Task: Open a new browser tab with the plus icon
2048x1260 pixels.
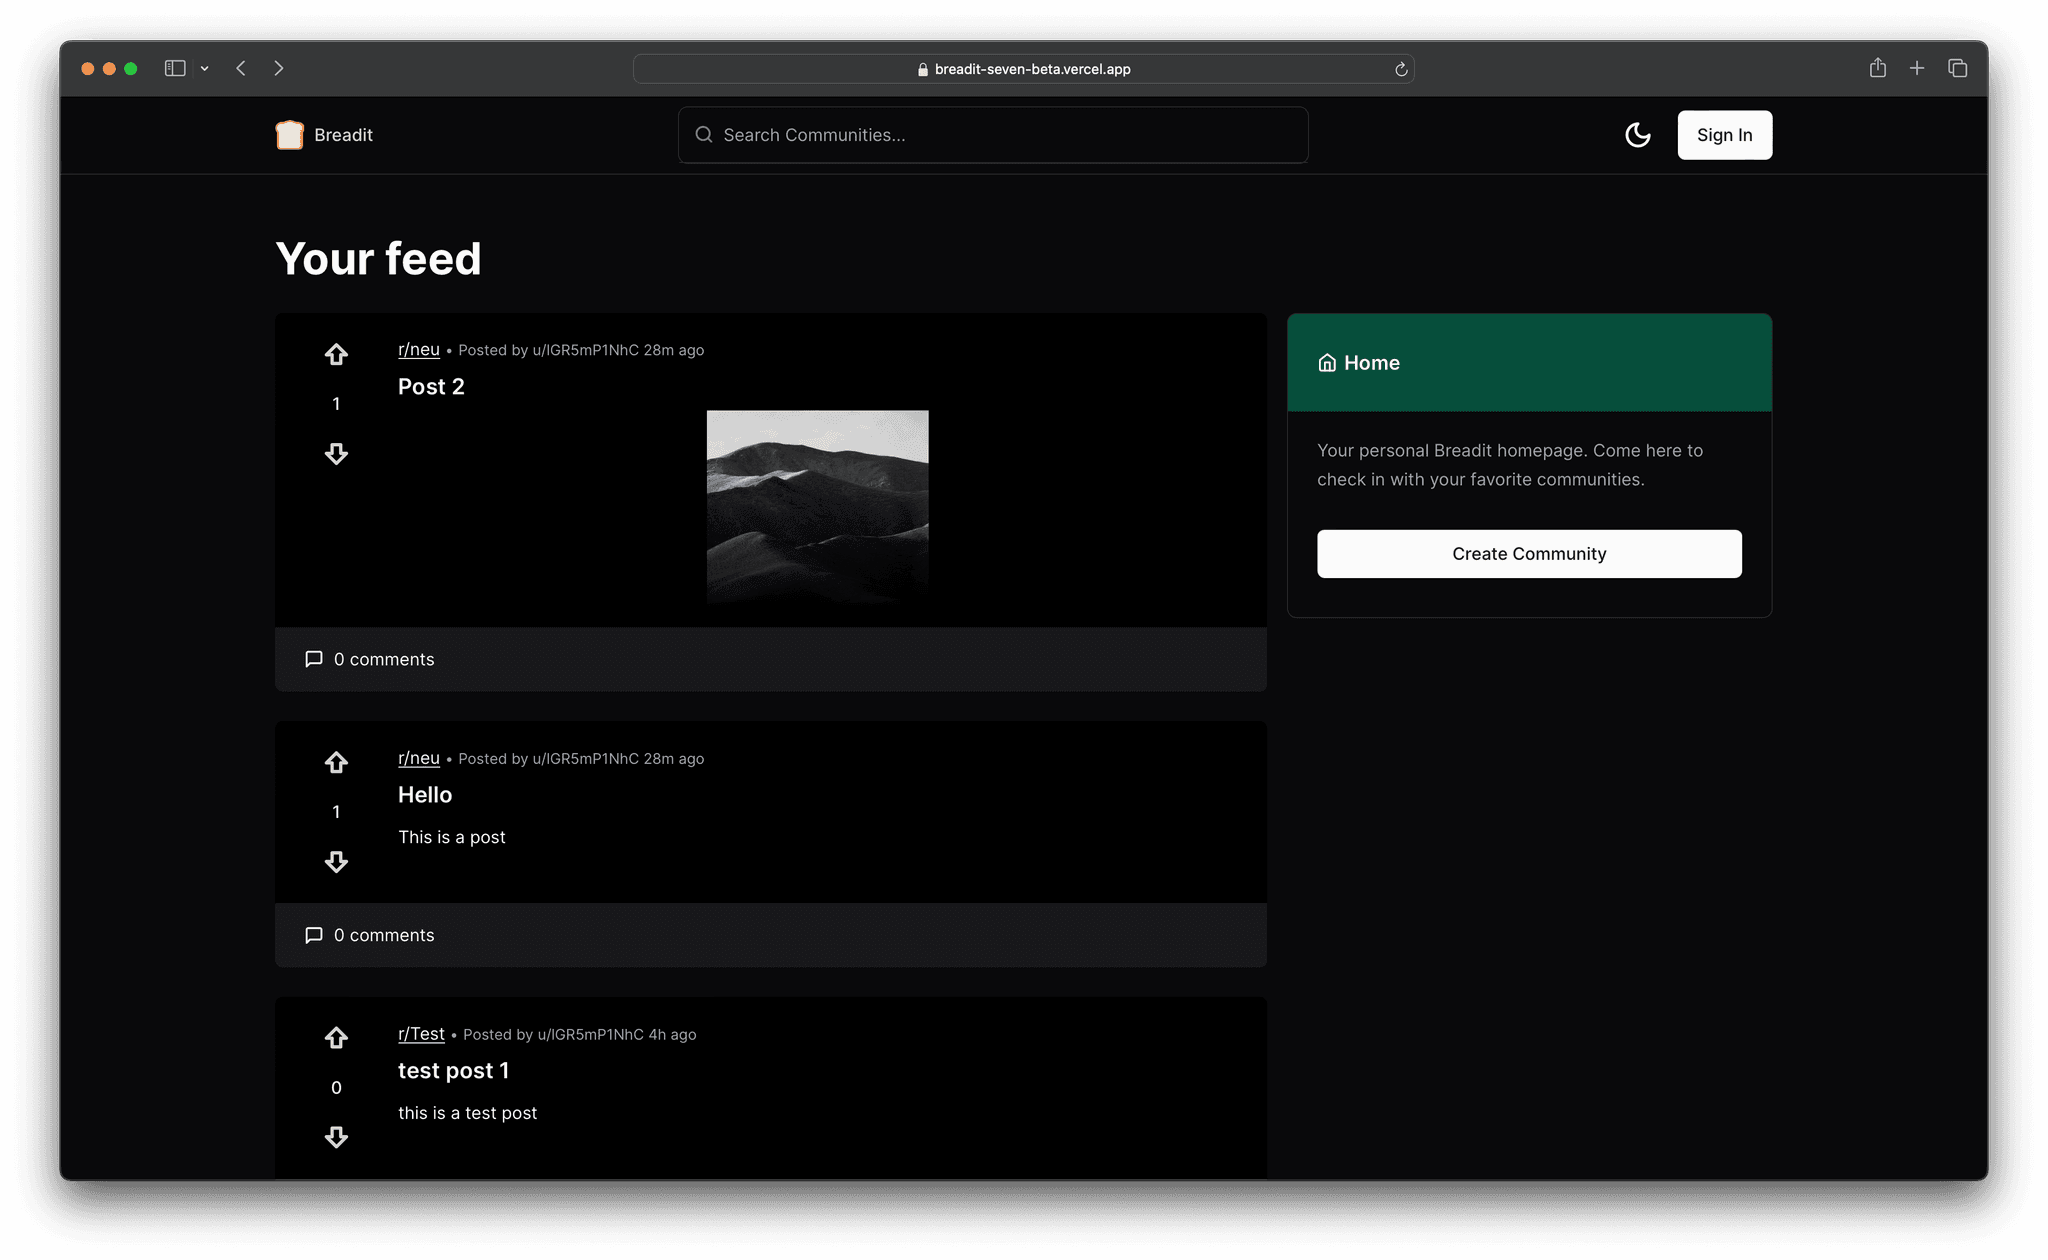Action: point(1917,67)
